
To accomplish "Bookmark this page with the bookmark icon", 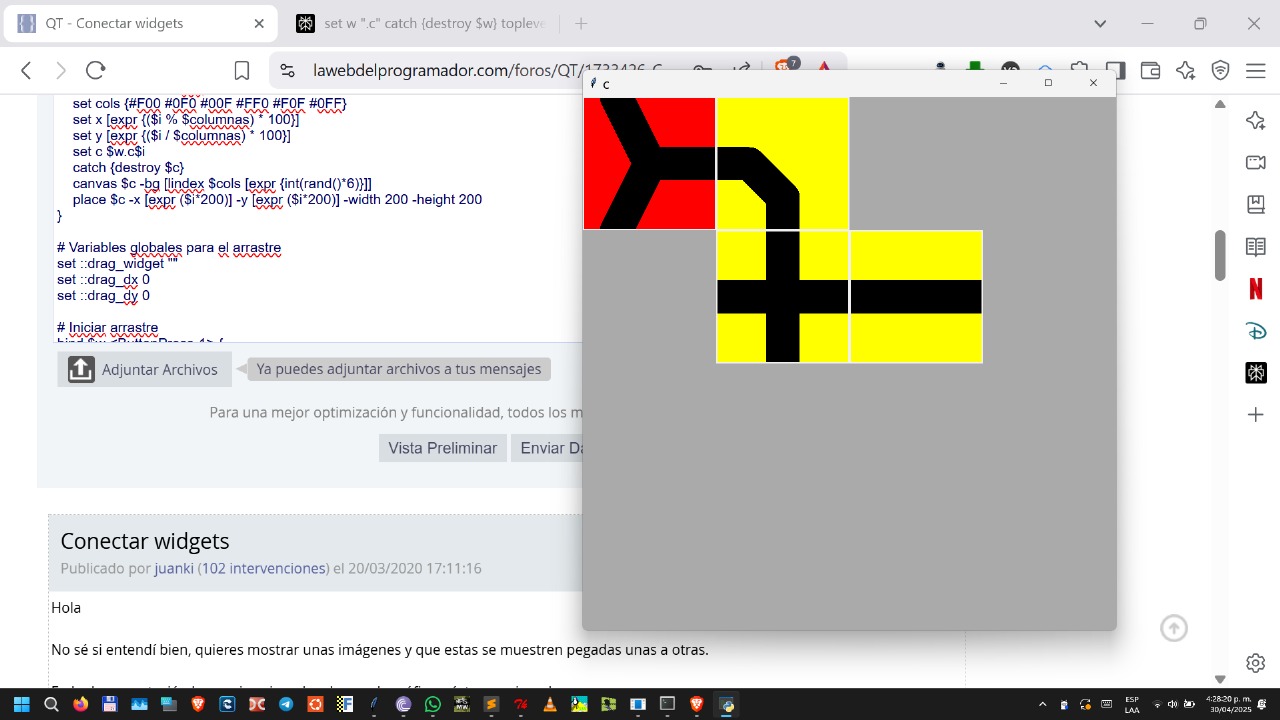I will click(x=242, y=71).
